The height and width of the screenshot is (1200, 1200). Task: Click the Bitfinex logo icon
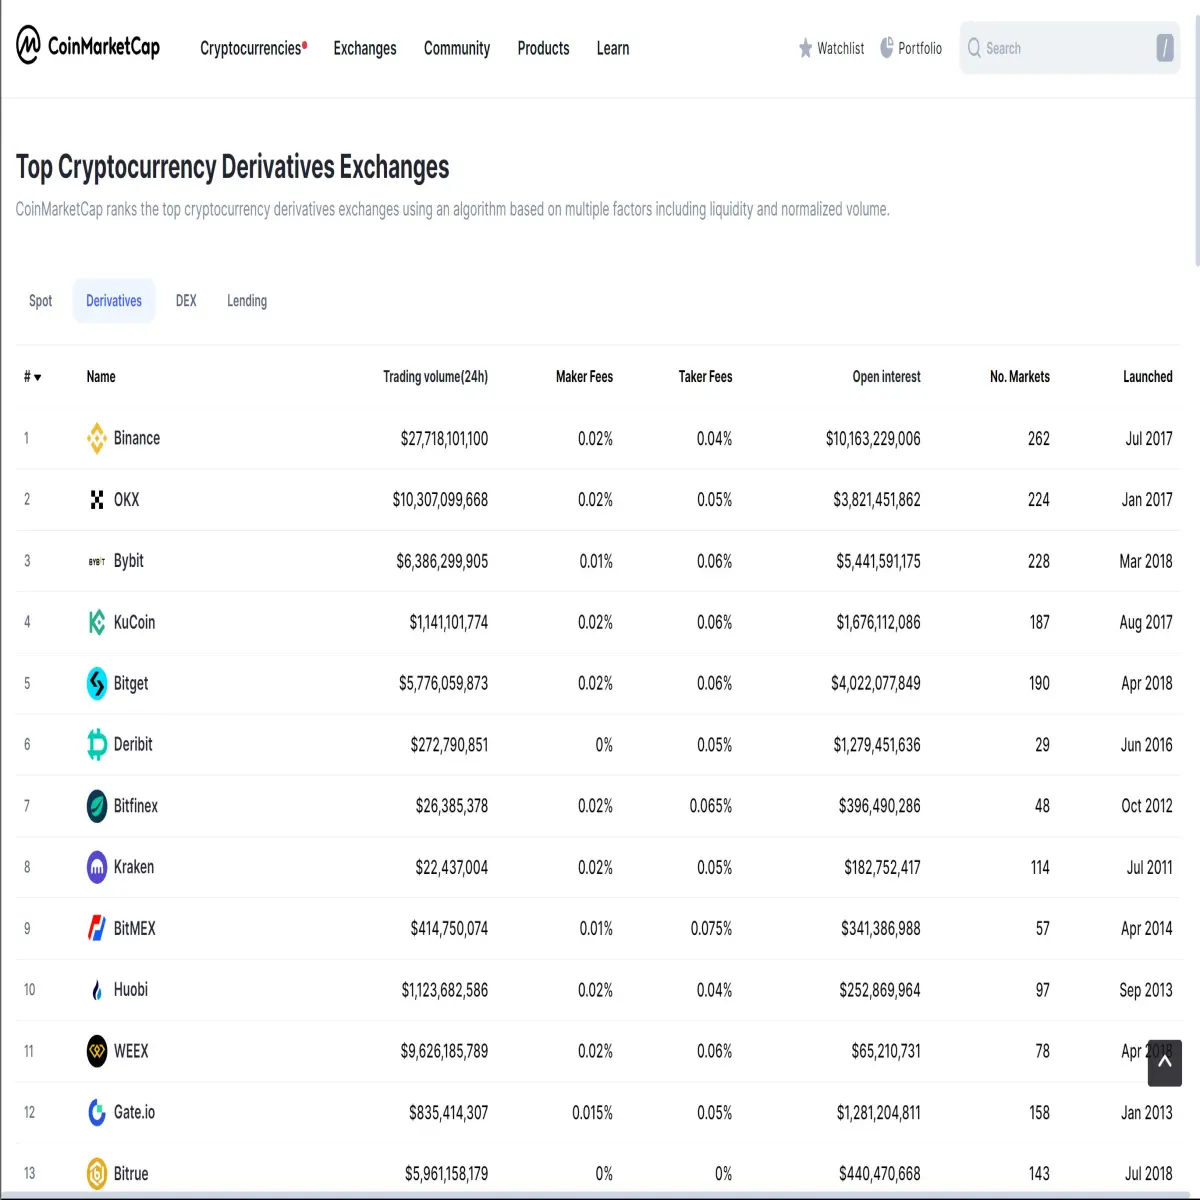point(97,806)
